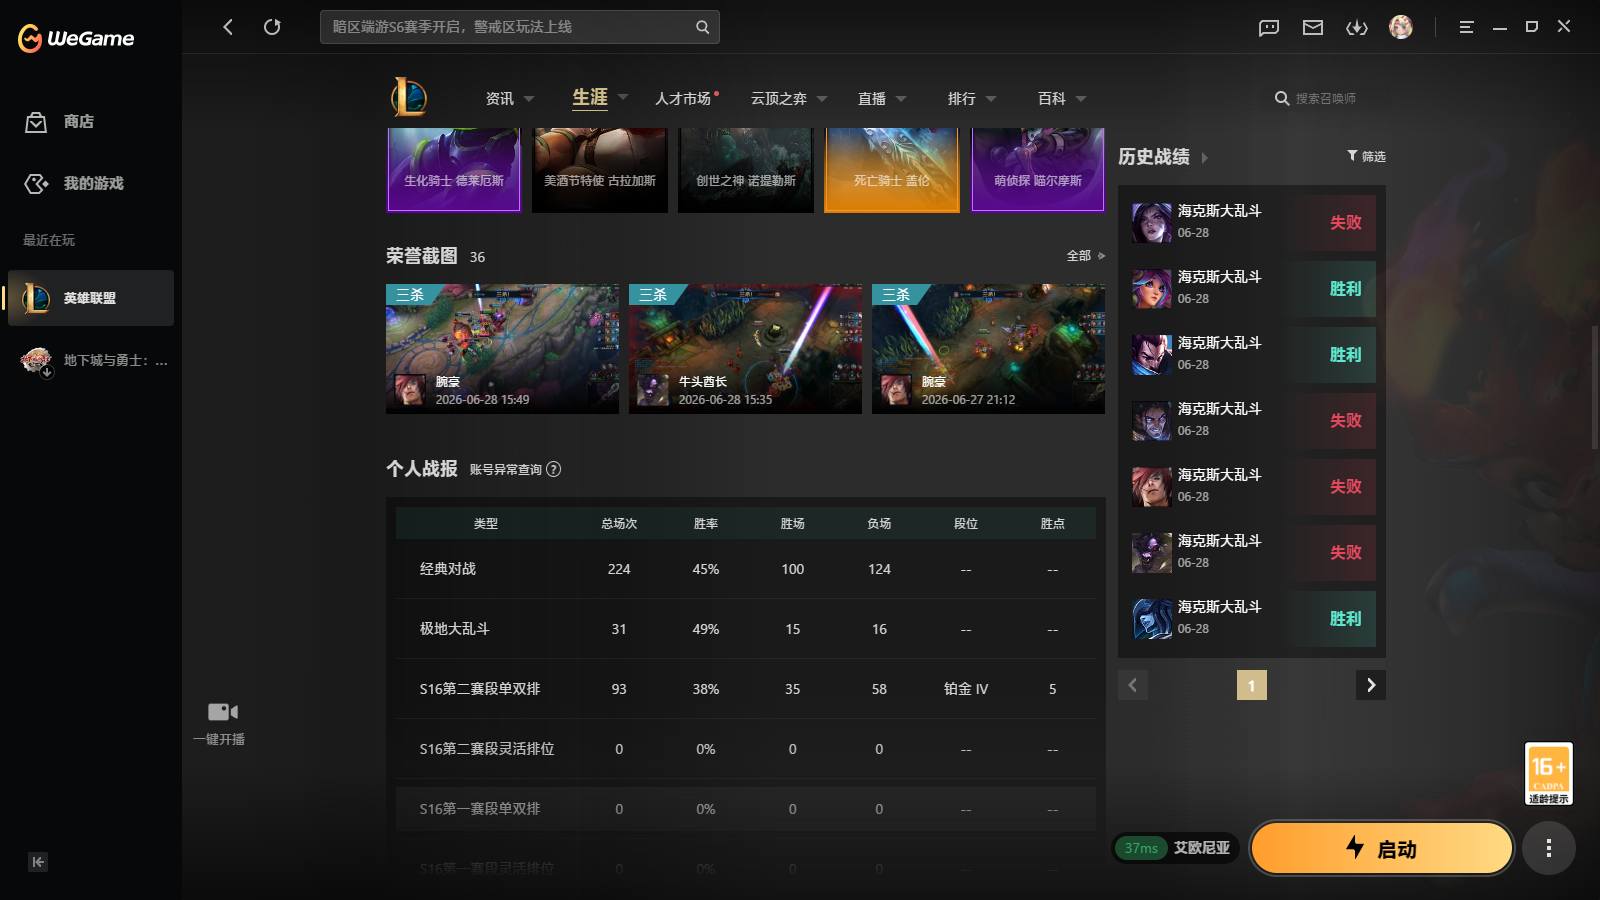The image size is (1600, 900).
Task: Select the 生化骑士 德莱厄斯 skin card
Action: click(x=454, y=170)
